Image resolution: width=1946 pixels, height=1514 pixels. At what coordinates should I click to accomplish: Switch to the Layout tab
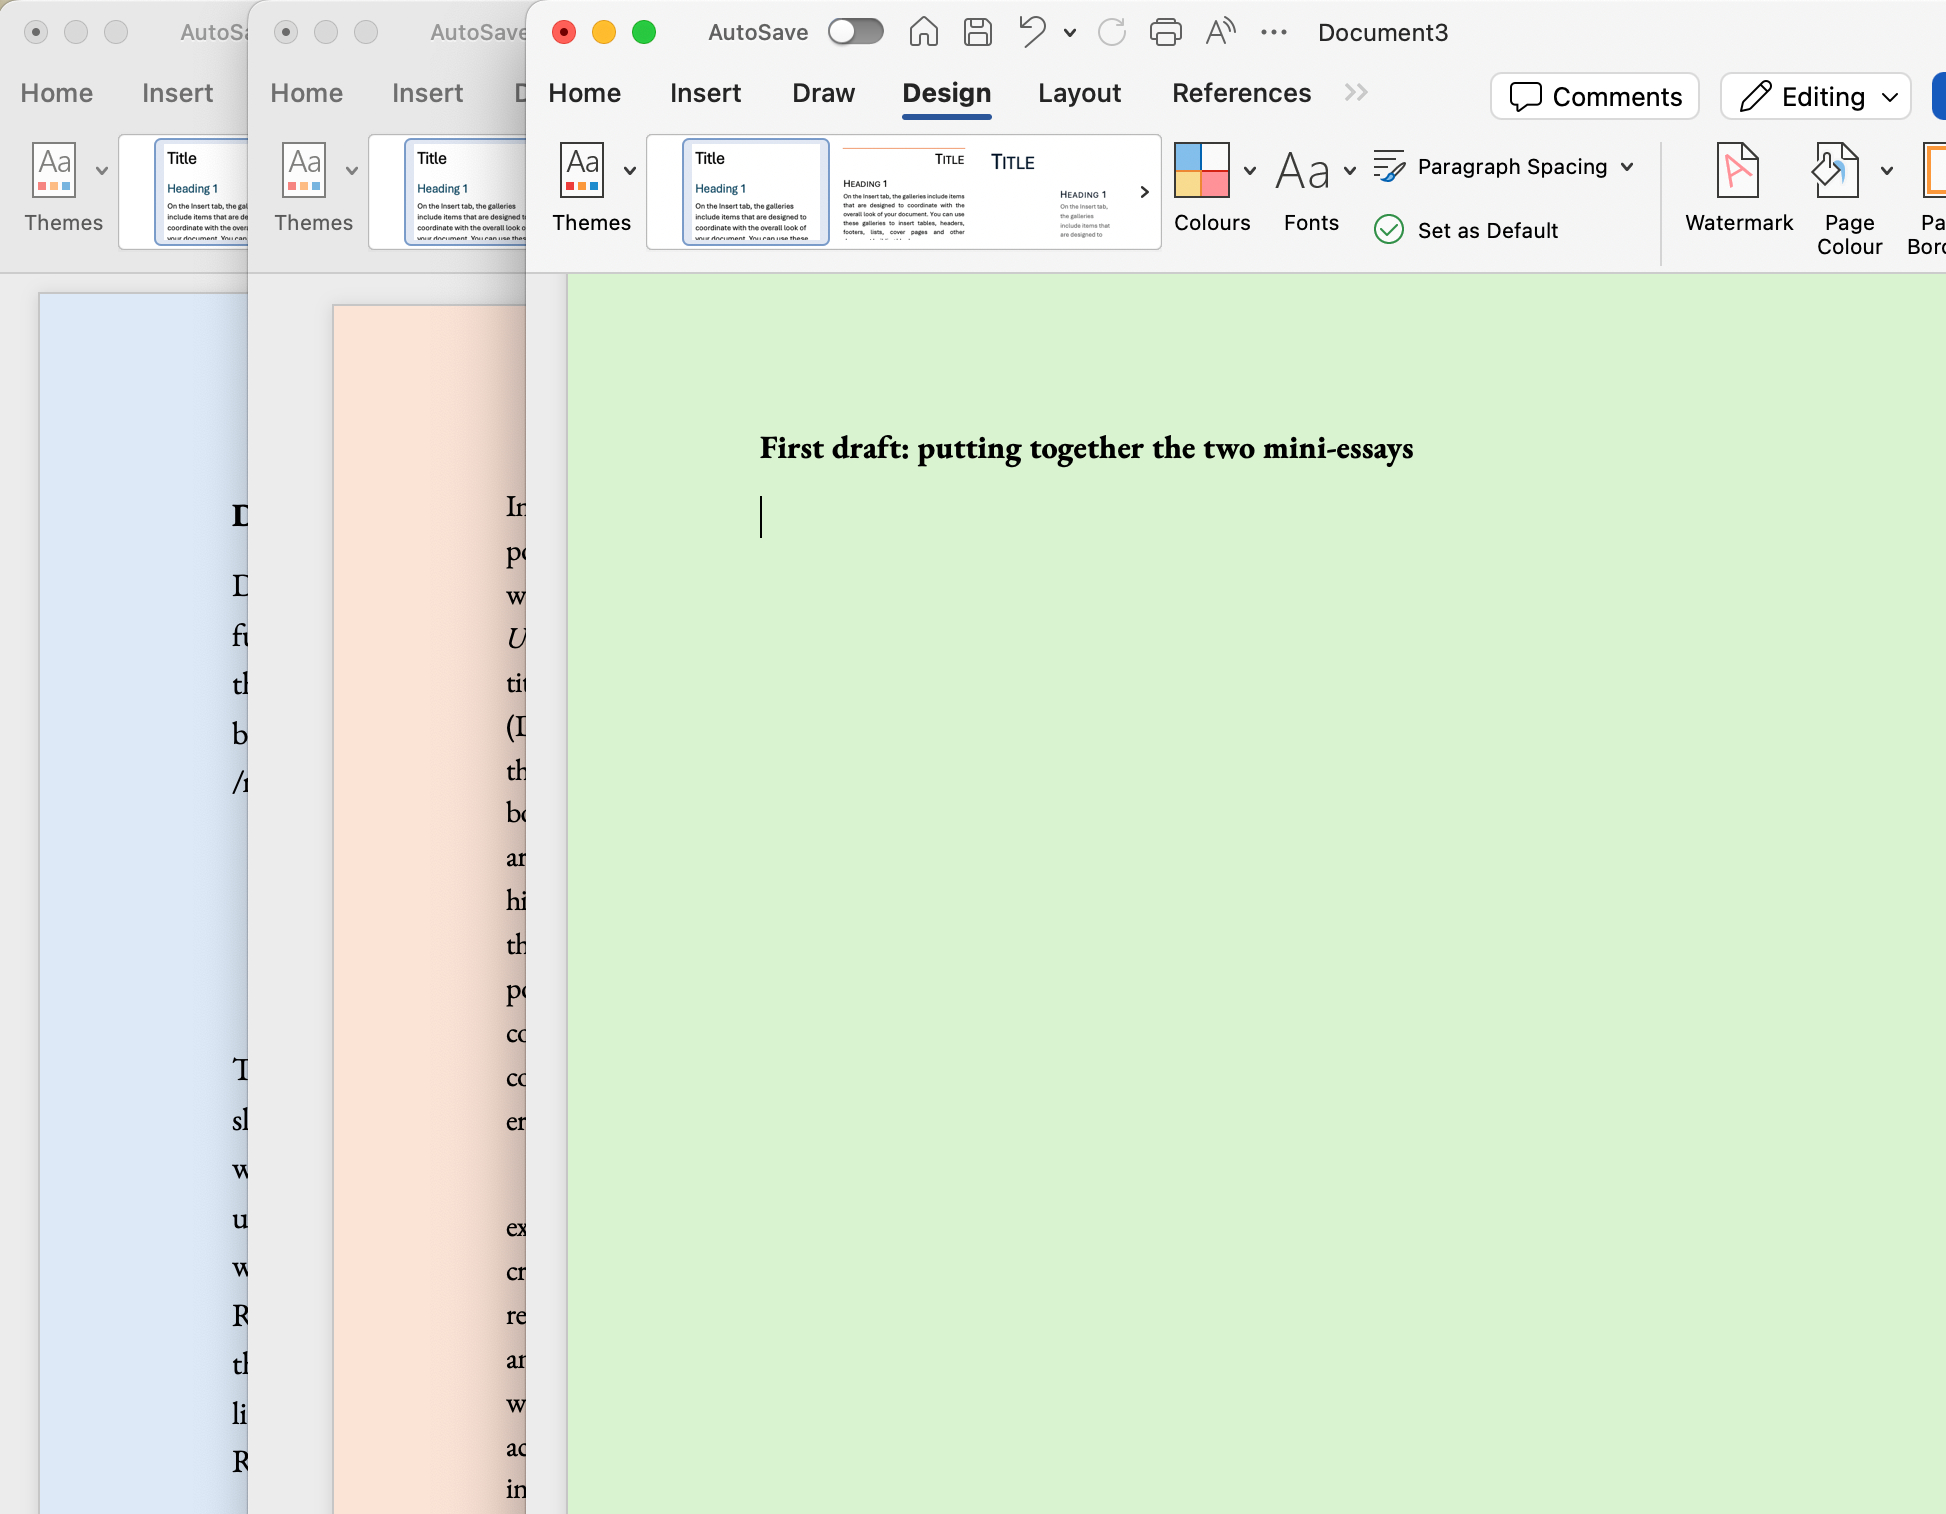pyautogui.click(x=1079, y=93)
